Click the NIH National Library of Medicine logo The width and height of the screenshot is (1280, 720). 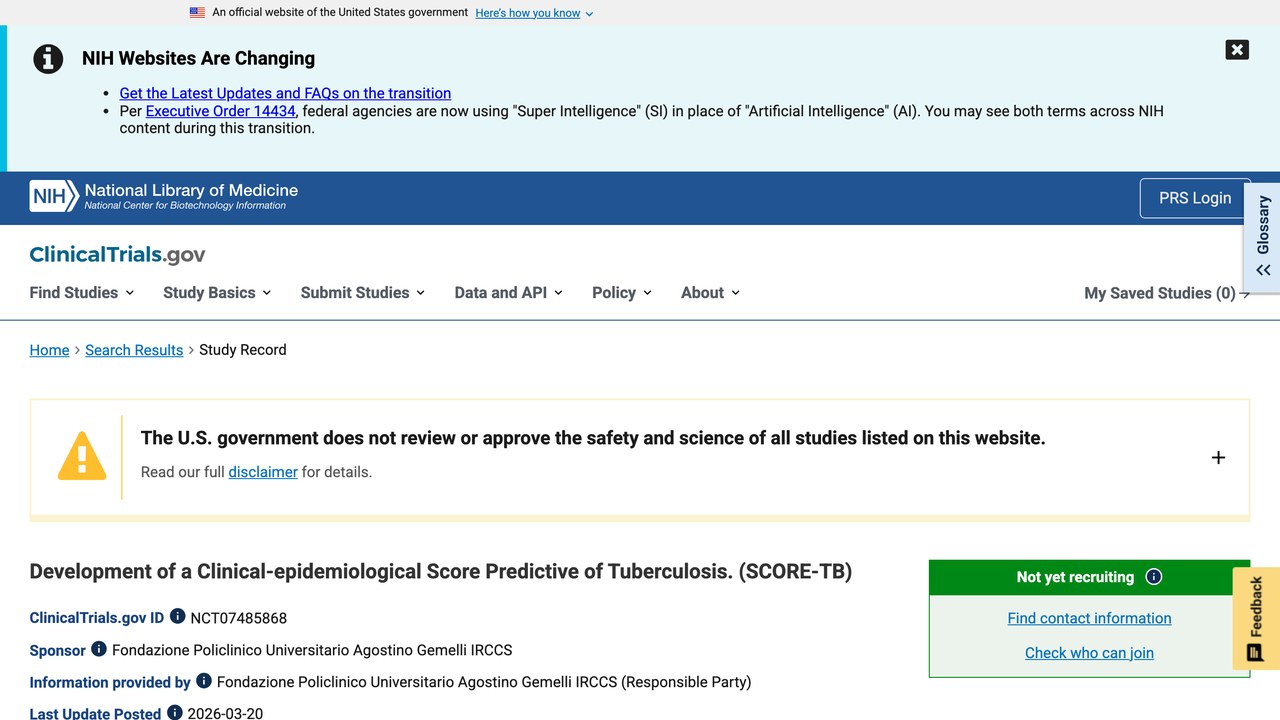point(164,196)
